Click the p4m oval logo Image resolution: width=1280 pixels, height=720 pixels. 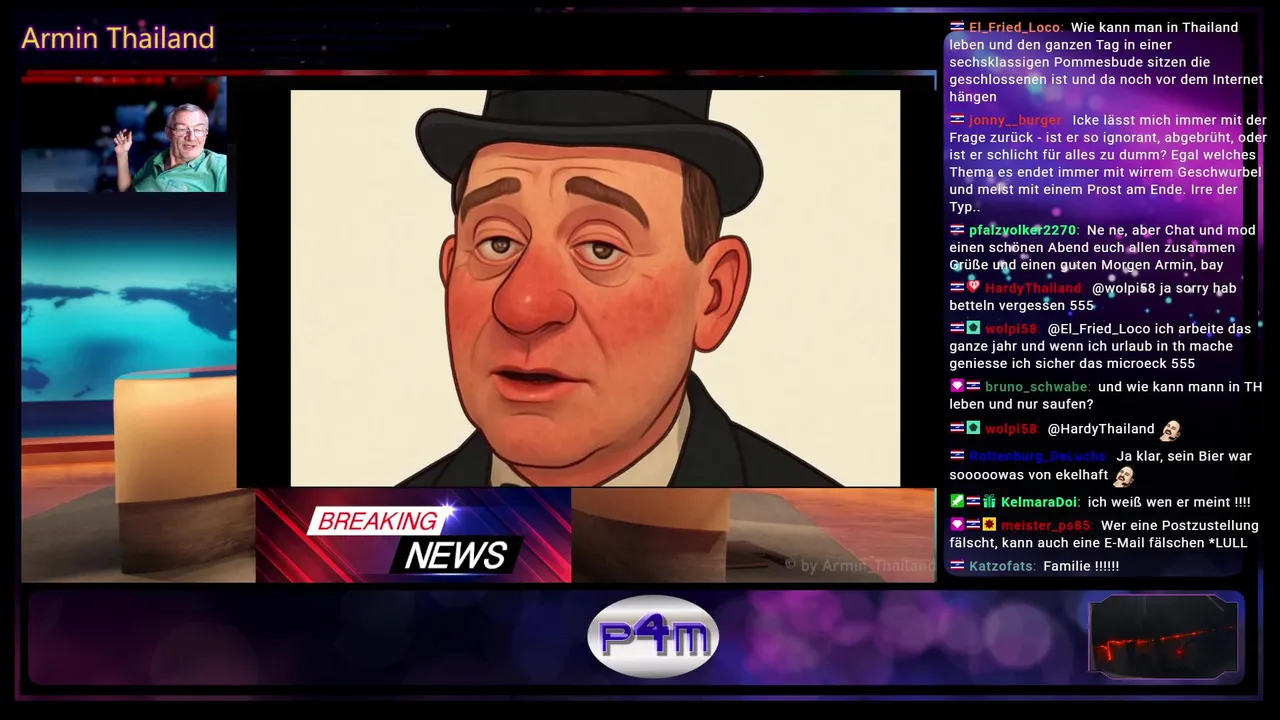point(653,637)
